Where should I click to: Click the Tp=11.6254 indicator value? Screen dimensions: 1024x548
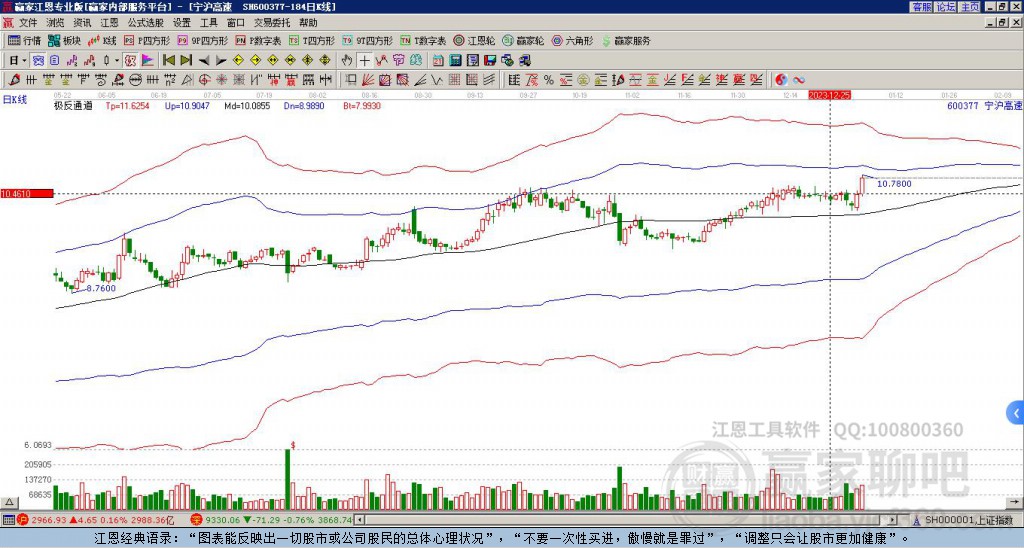pyautogui.click(x=127, y=105)
